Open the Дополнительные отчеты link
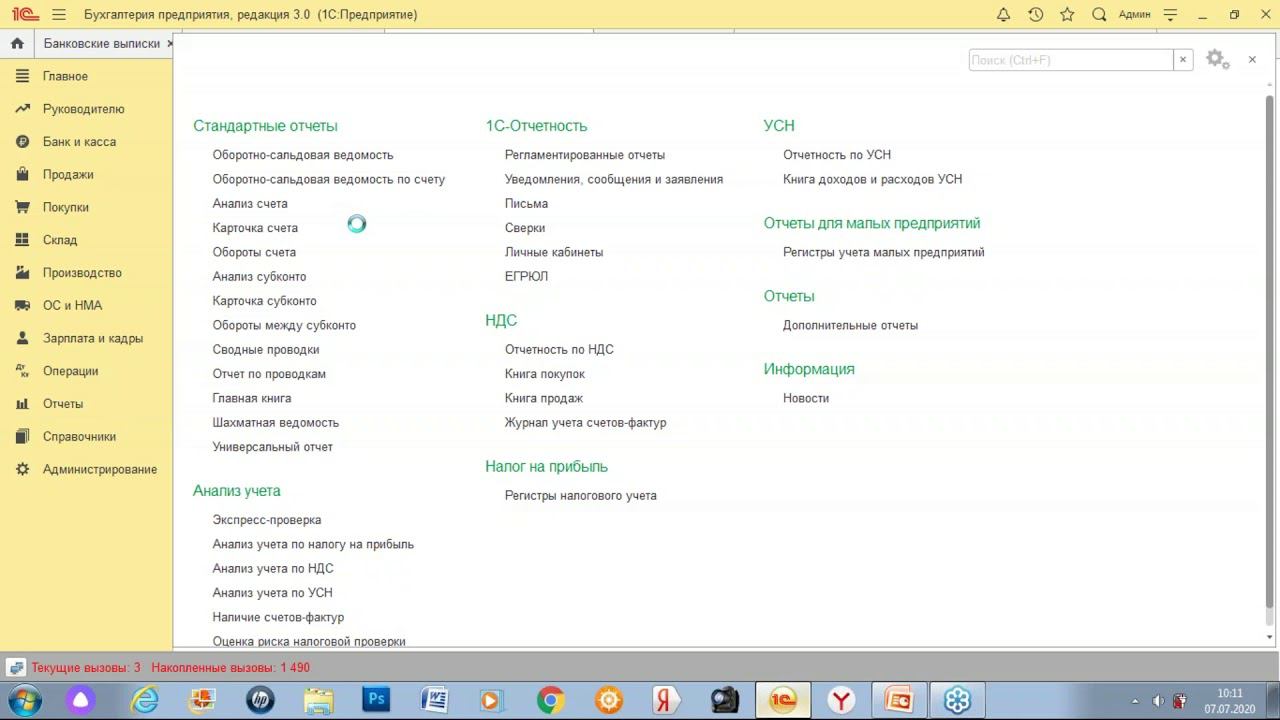This screenshot has height=720, width=1280. click(x=851, y=325)
